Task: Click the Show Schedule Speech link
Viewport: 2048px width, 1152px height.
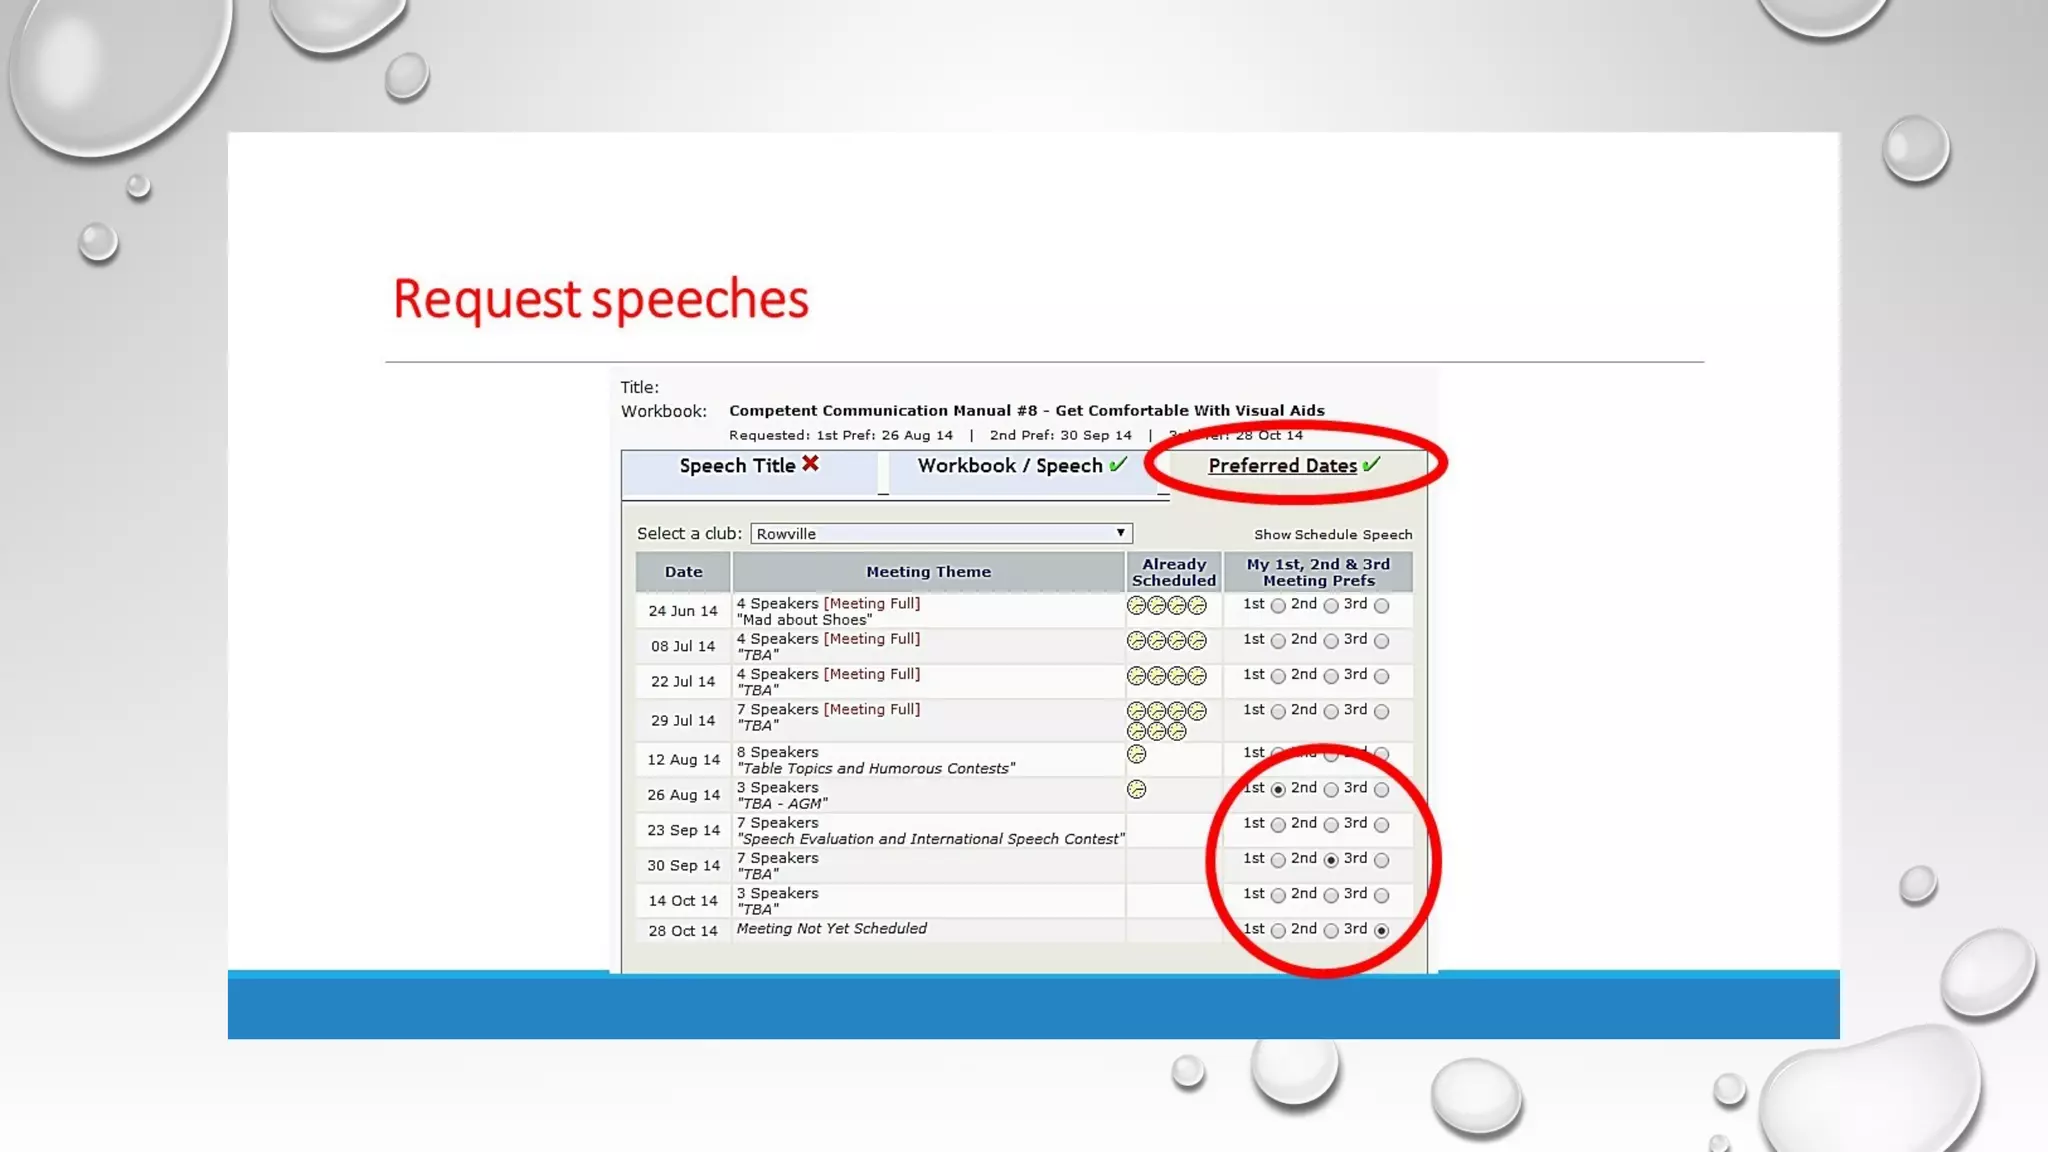Action: point(1332,535)
